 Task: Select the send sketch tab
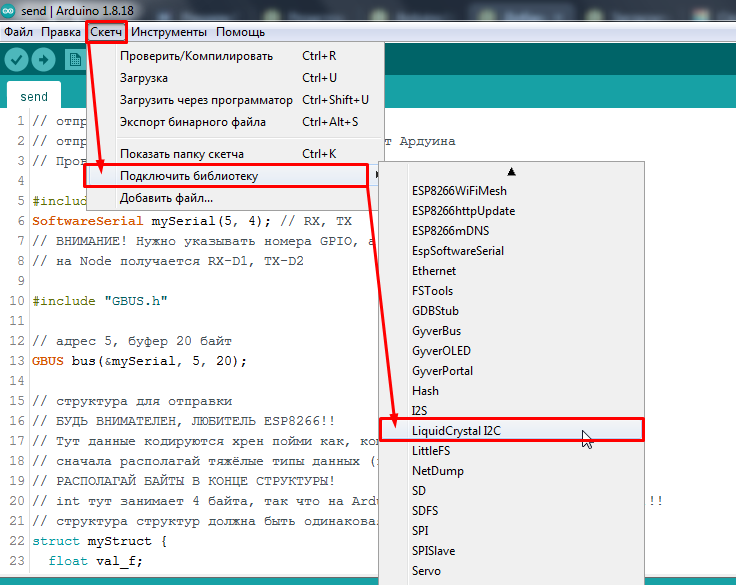34,97
